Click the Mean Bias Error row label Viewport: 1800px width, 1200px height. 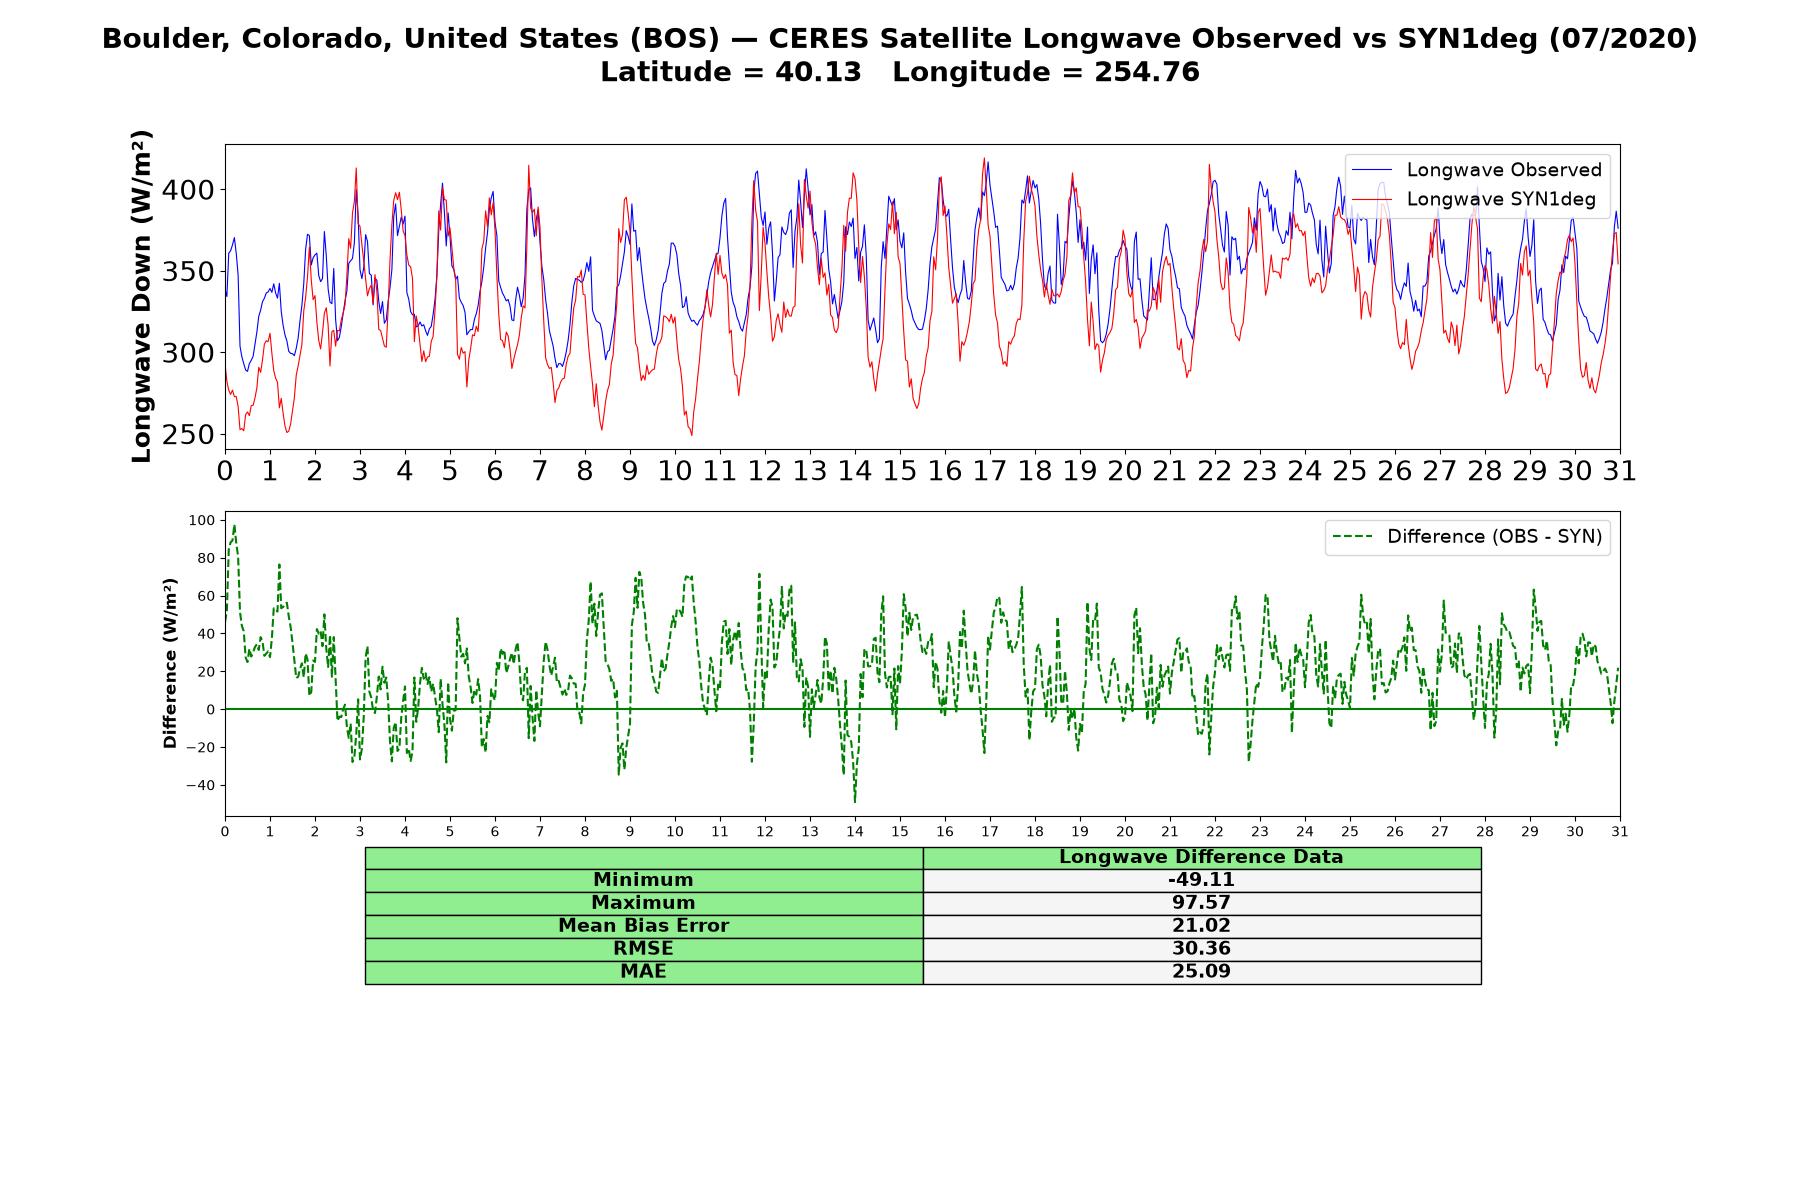pyautogui.click(x=644, y=926)
